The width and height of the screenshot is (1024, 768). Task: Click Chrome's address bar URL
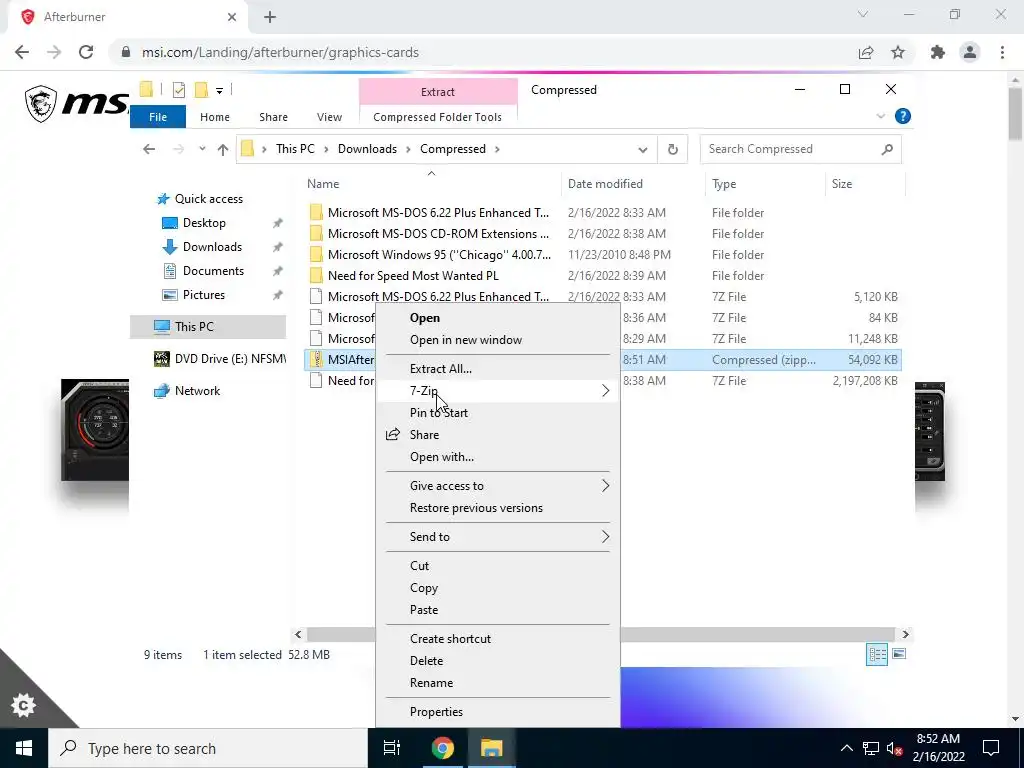pos(280,52)
